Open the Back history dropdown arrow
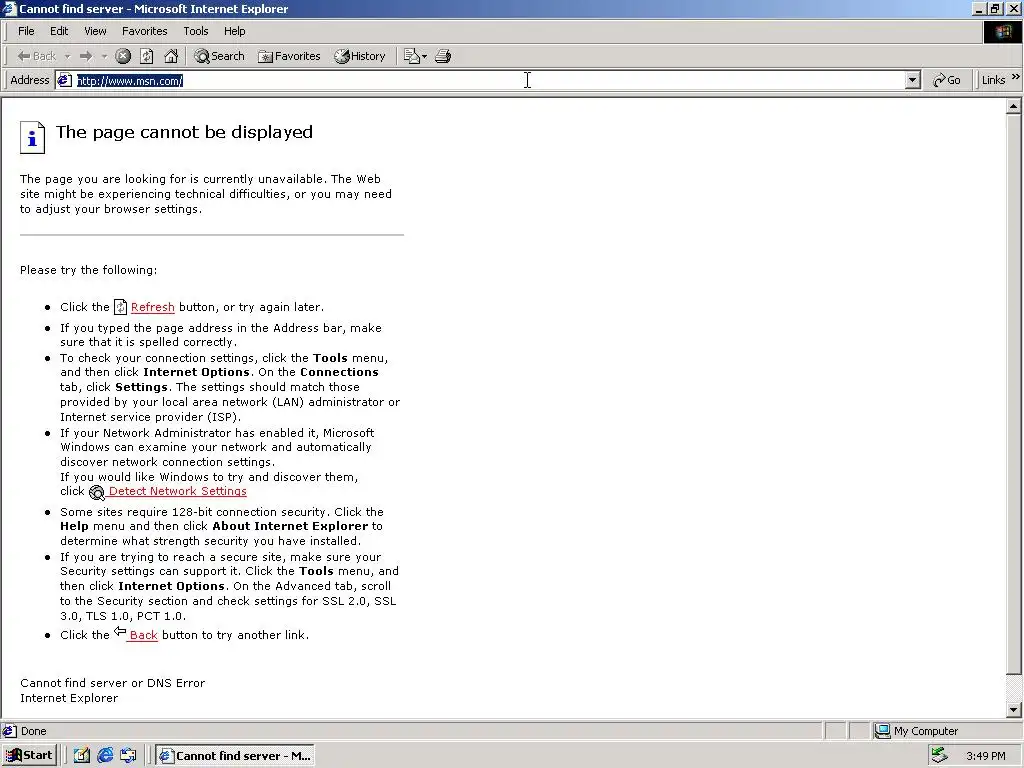 tap(67, 57)
